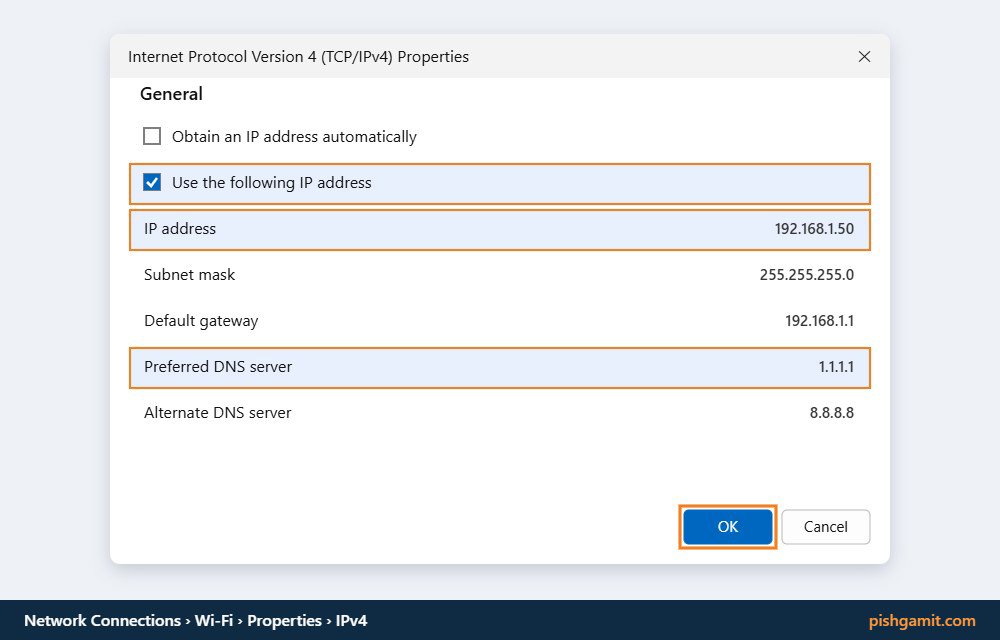Click the Default gateway value 192.168.1.1
Image resolution: width=1000 pixels, height=640 pixels.
[x=819, y=321]
